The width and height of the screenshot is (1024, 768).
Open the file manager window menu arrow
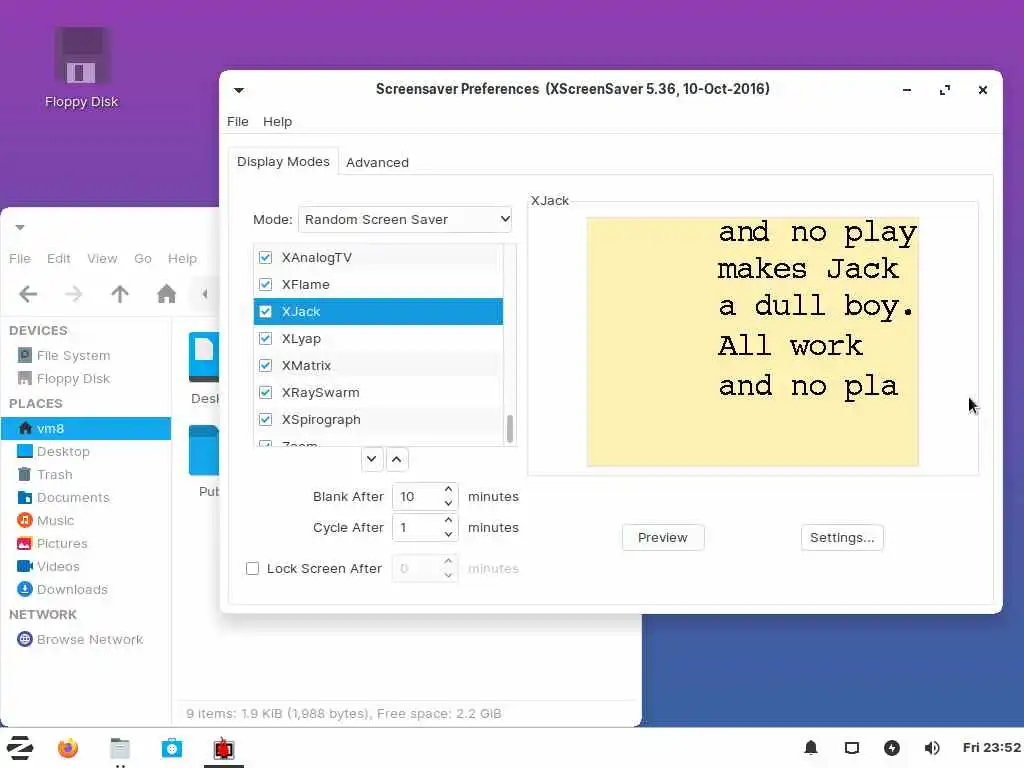[x=20, y=227]
